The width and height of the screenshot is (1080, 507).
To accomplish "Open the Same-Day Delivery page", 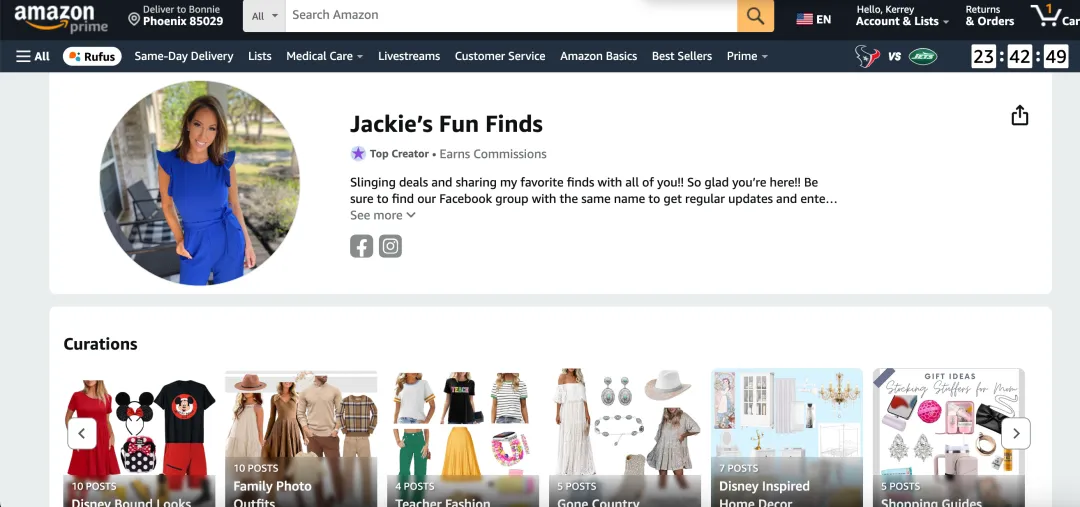I will click(184, 56).
